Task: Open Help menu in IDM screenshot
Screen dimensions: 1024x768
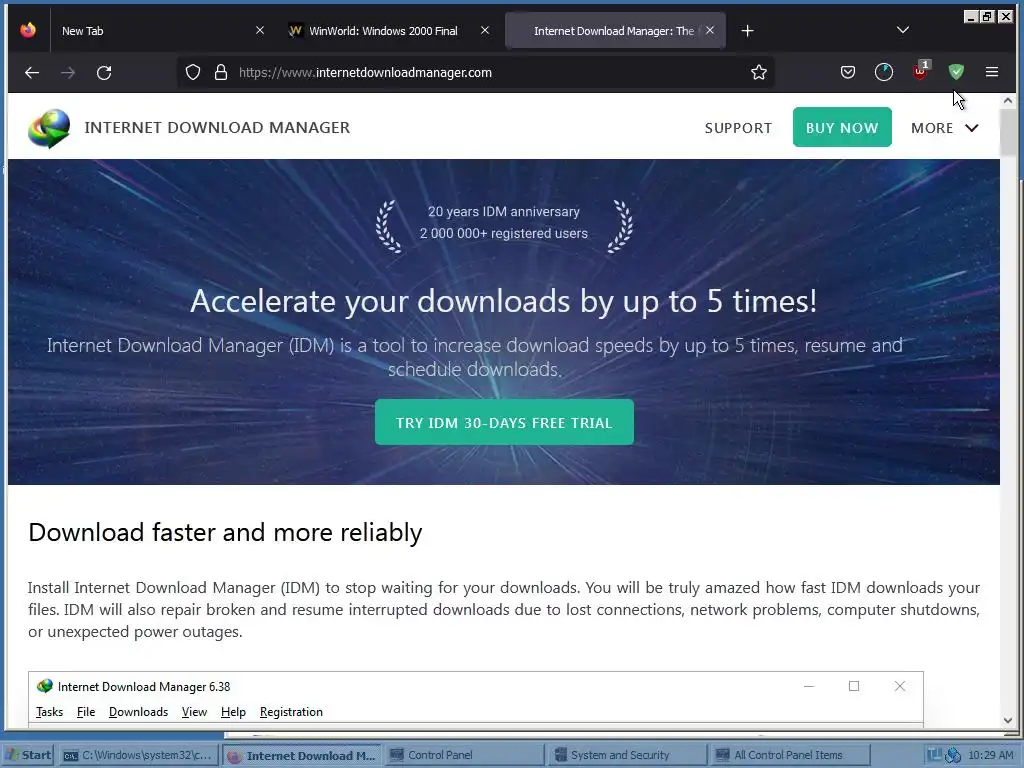Action: tap(233, 712)
